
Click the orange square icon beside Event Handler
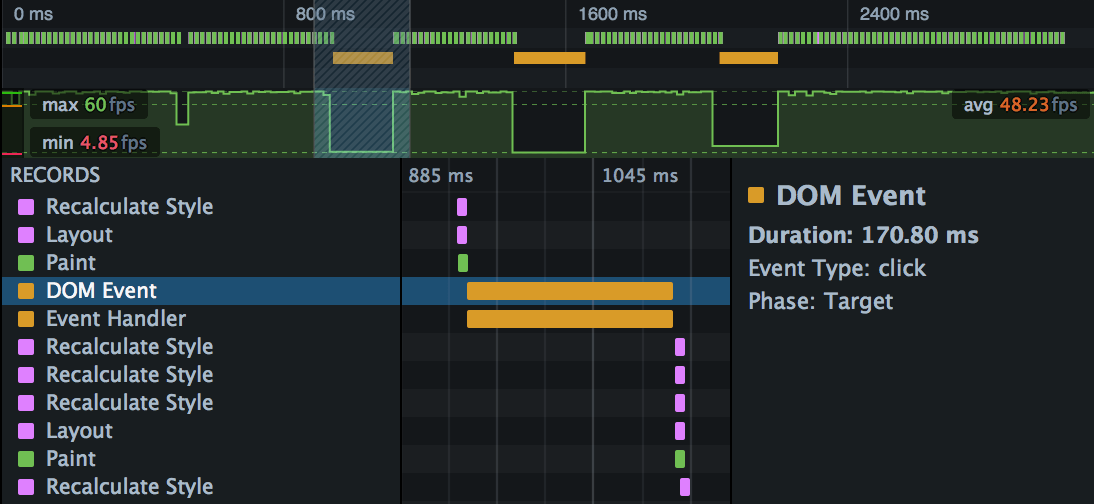(x=26, y=319)
